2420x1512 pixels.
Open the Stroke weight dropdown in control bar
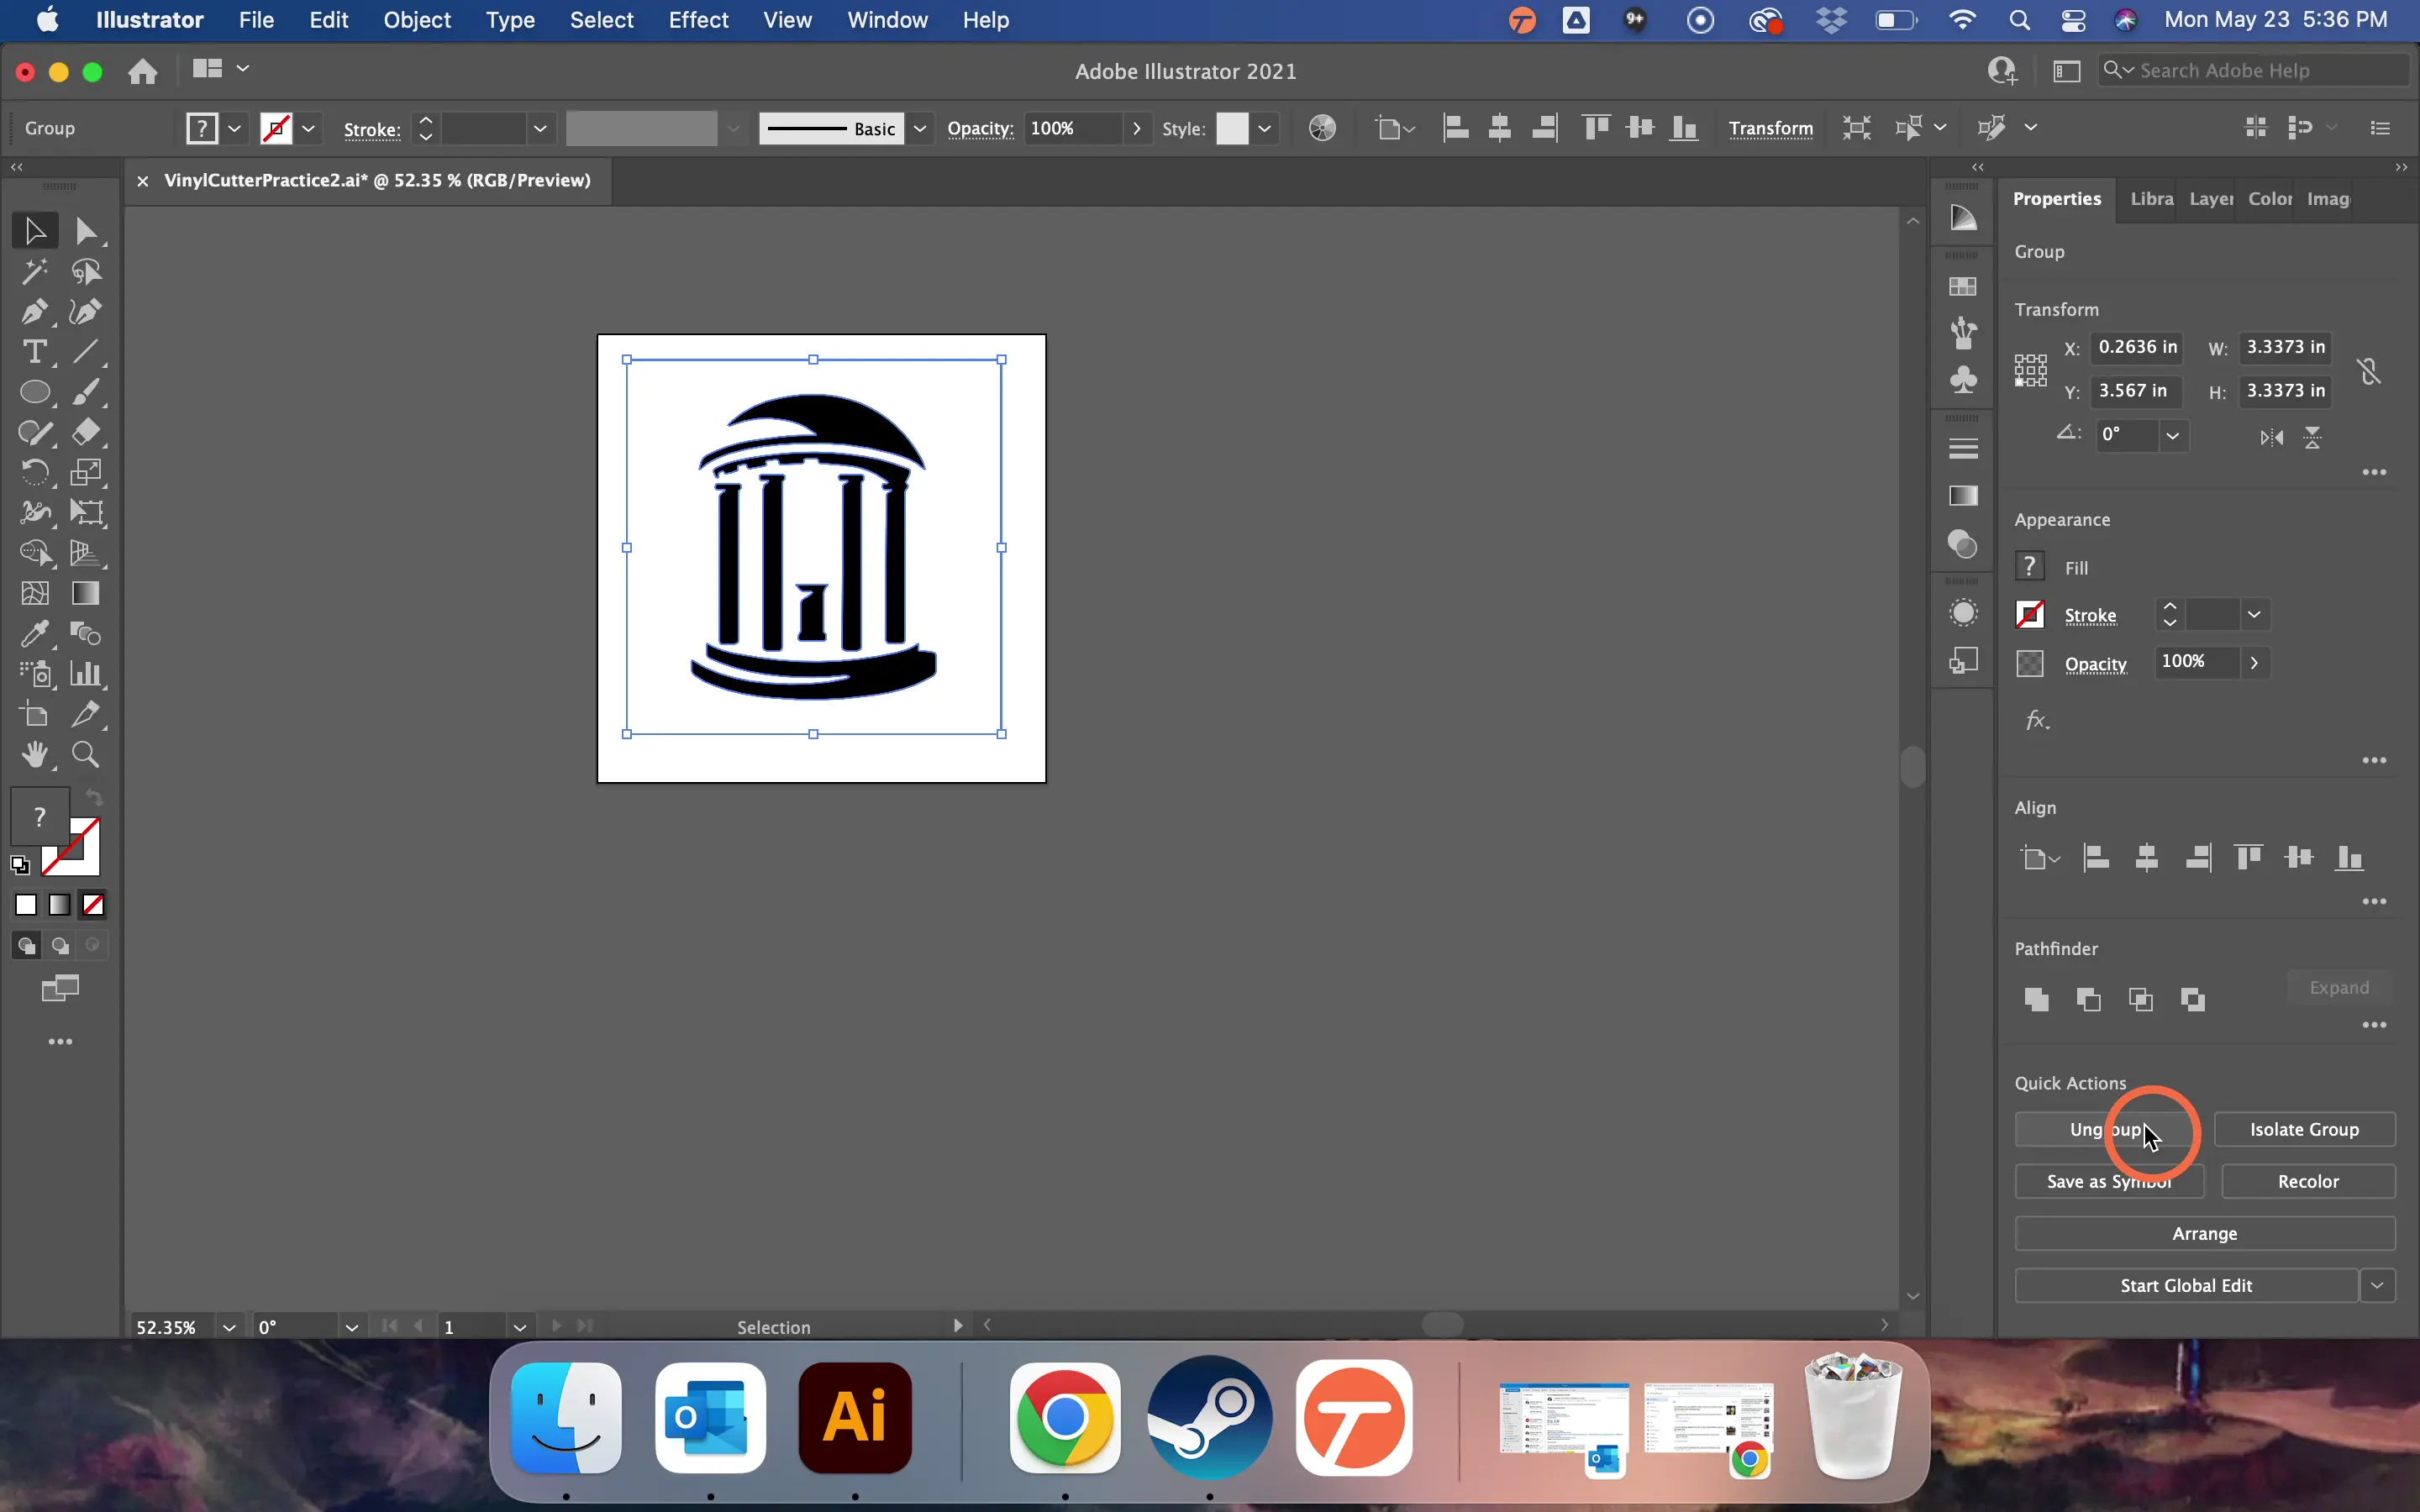(540, 128)
